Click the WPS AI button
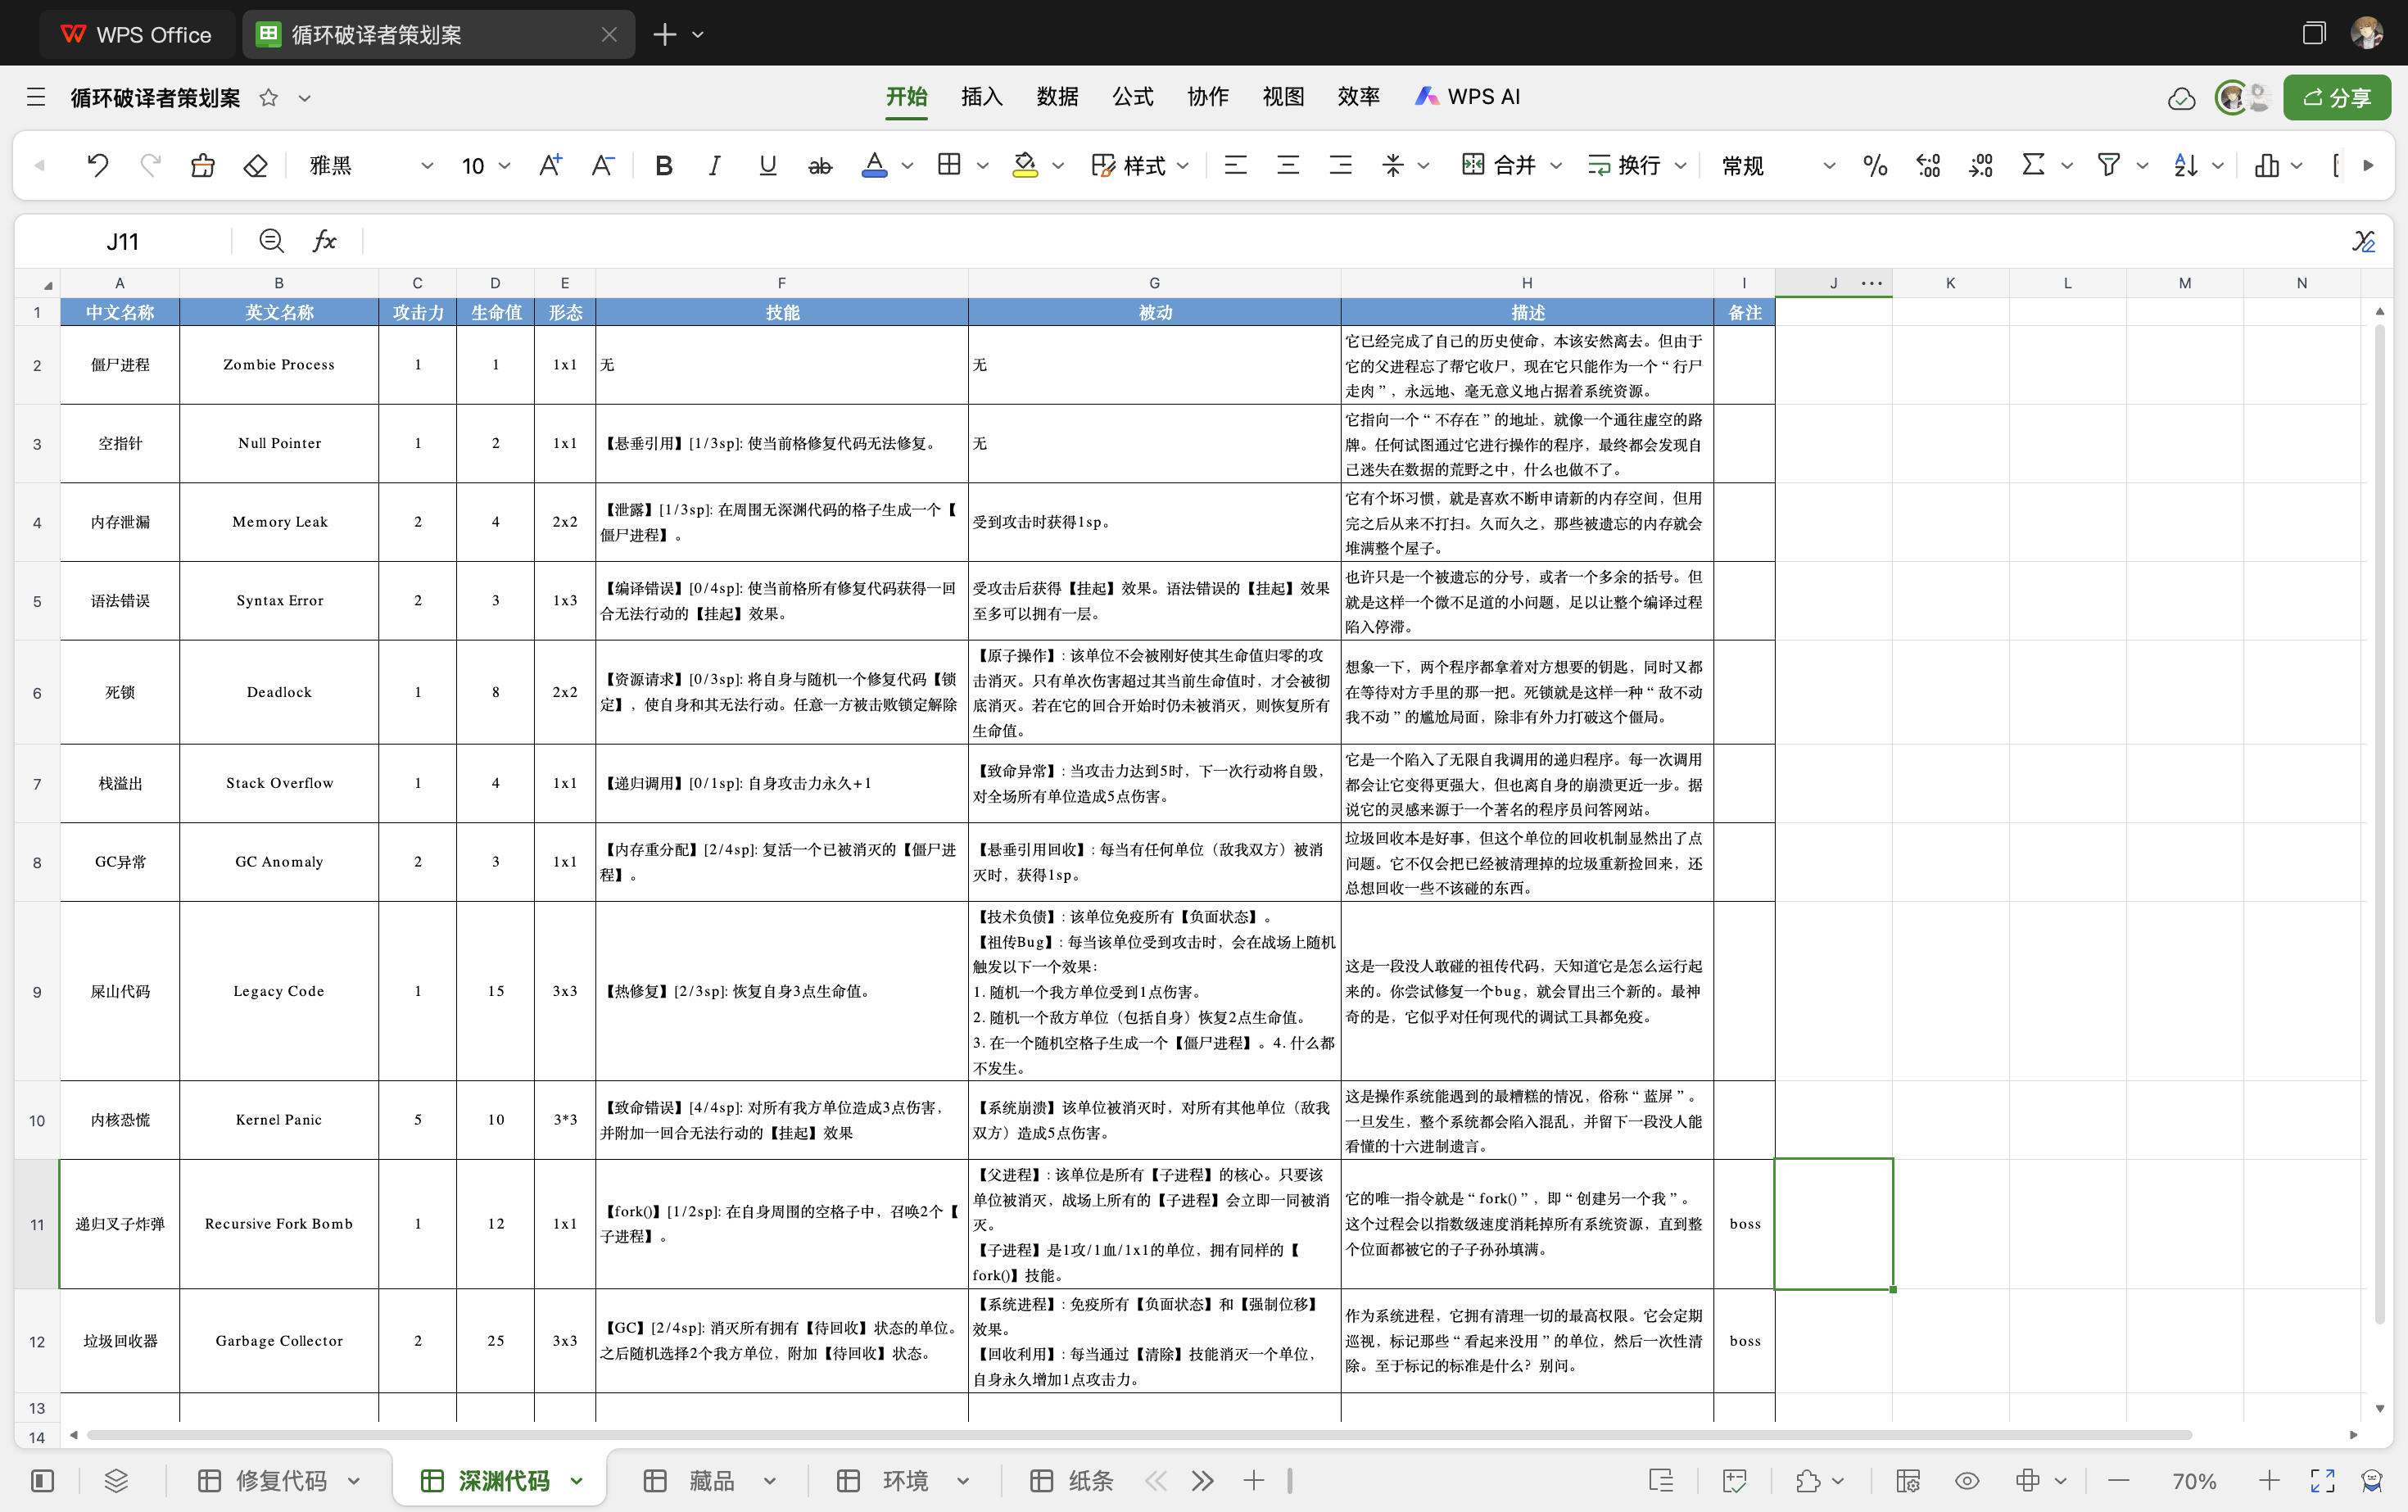 tap(1467, 97)
